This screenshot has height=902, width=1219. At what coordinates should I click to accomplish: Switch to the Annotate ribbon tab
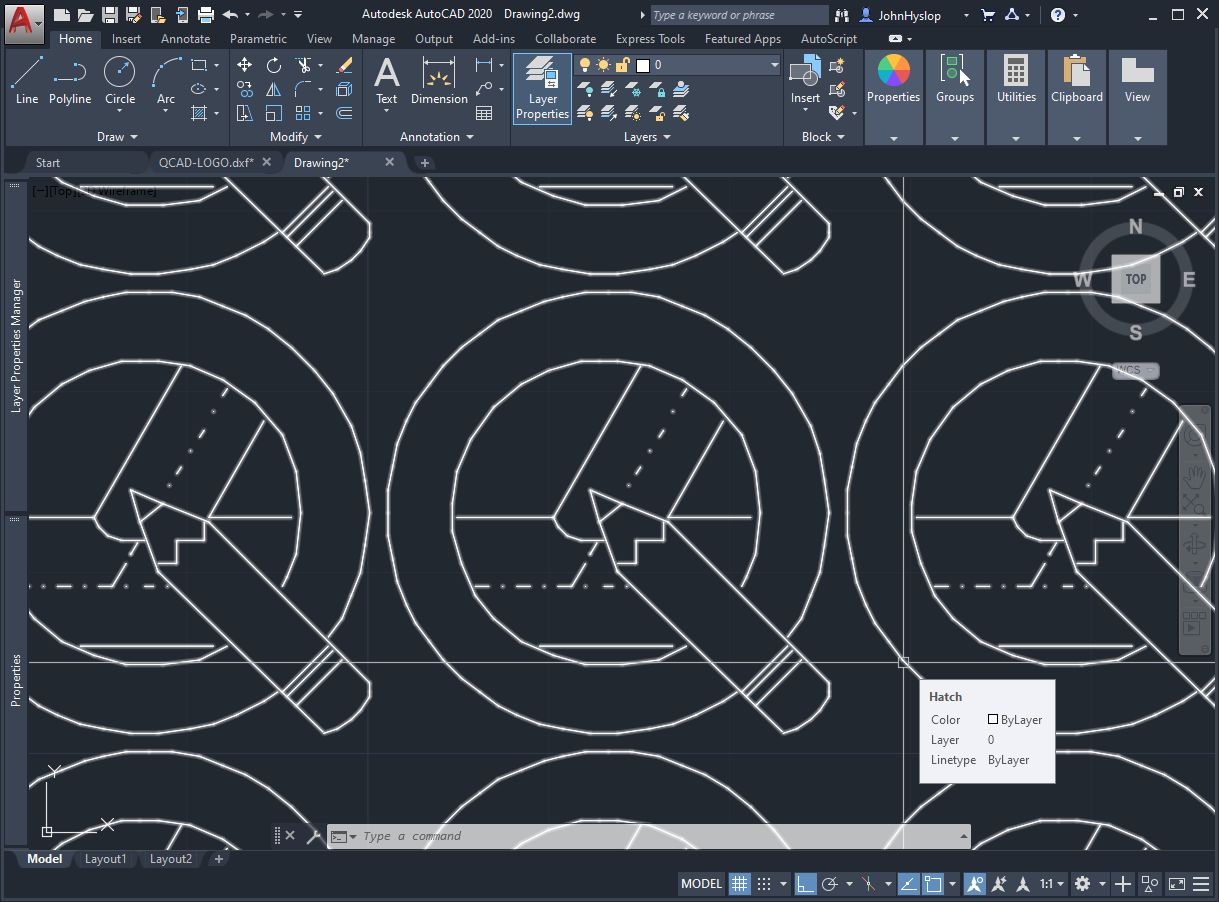(x=186, y=39)
